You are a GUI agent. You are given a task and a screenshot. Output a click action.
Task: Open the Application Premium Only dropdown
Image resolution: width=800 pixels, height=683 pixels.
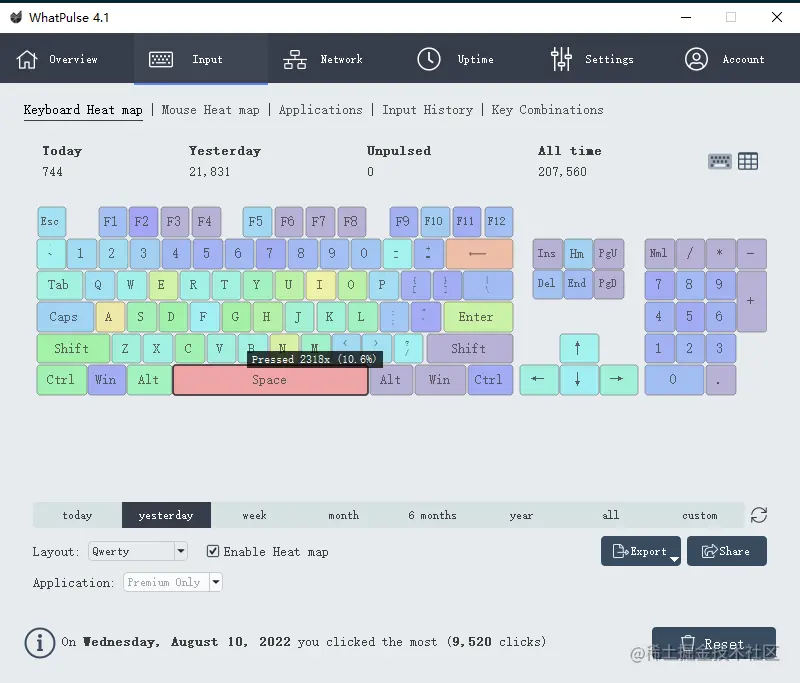pos(172,582)
